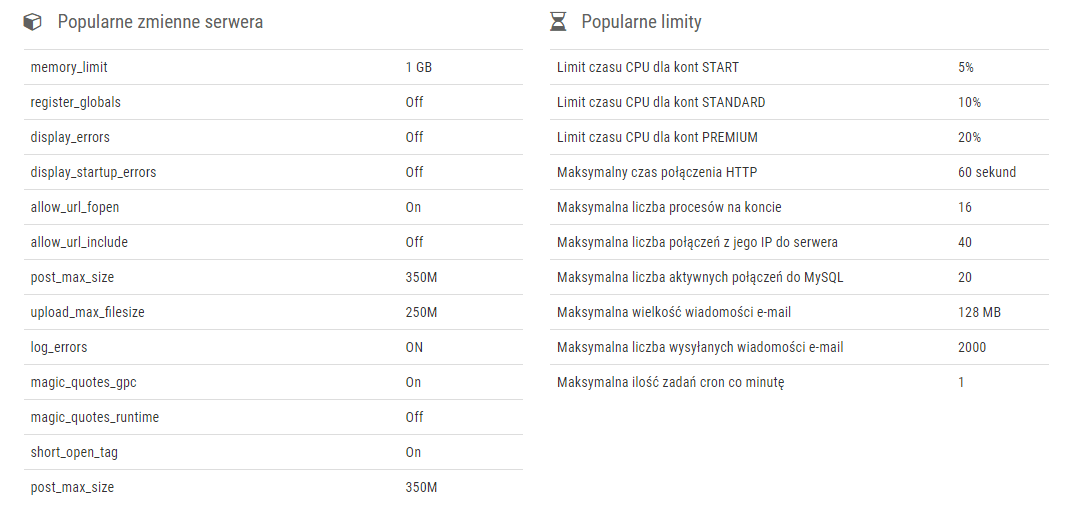Image resolution: width=1065 pixels, height=532 pixels.
Task: Select Maksymalna ilość zadań cron co minutę
Action: (670, 382)
